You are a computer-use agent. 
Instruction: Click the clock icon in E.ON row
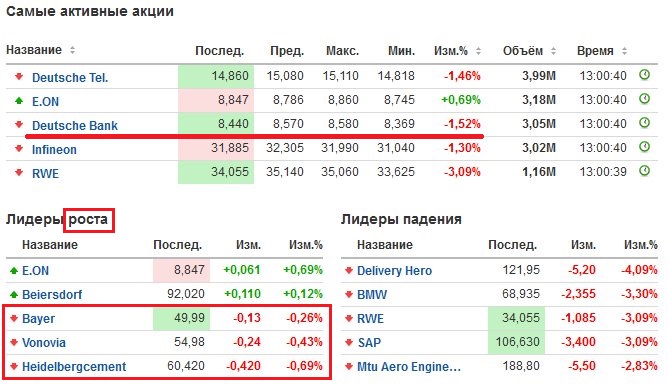pos(645,99)
